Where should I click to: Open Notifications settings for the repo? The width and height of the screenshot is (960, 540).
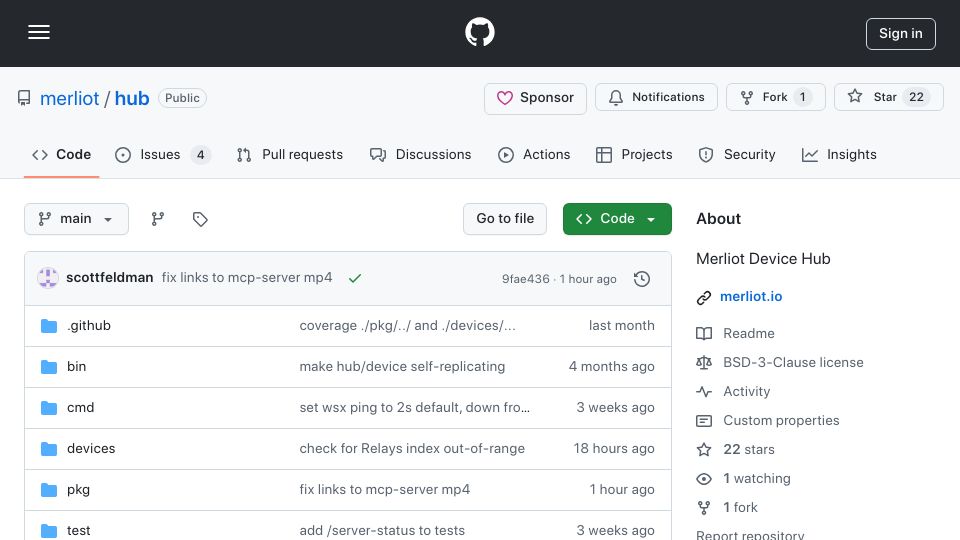656,97
